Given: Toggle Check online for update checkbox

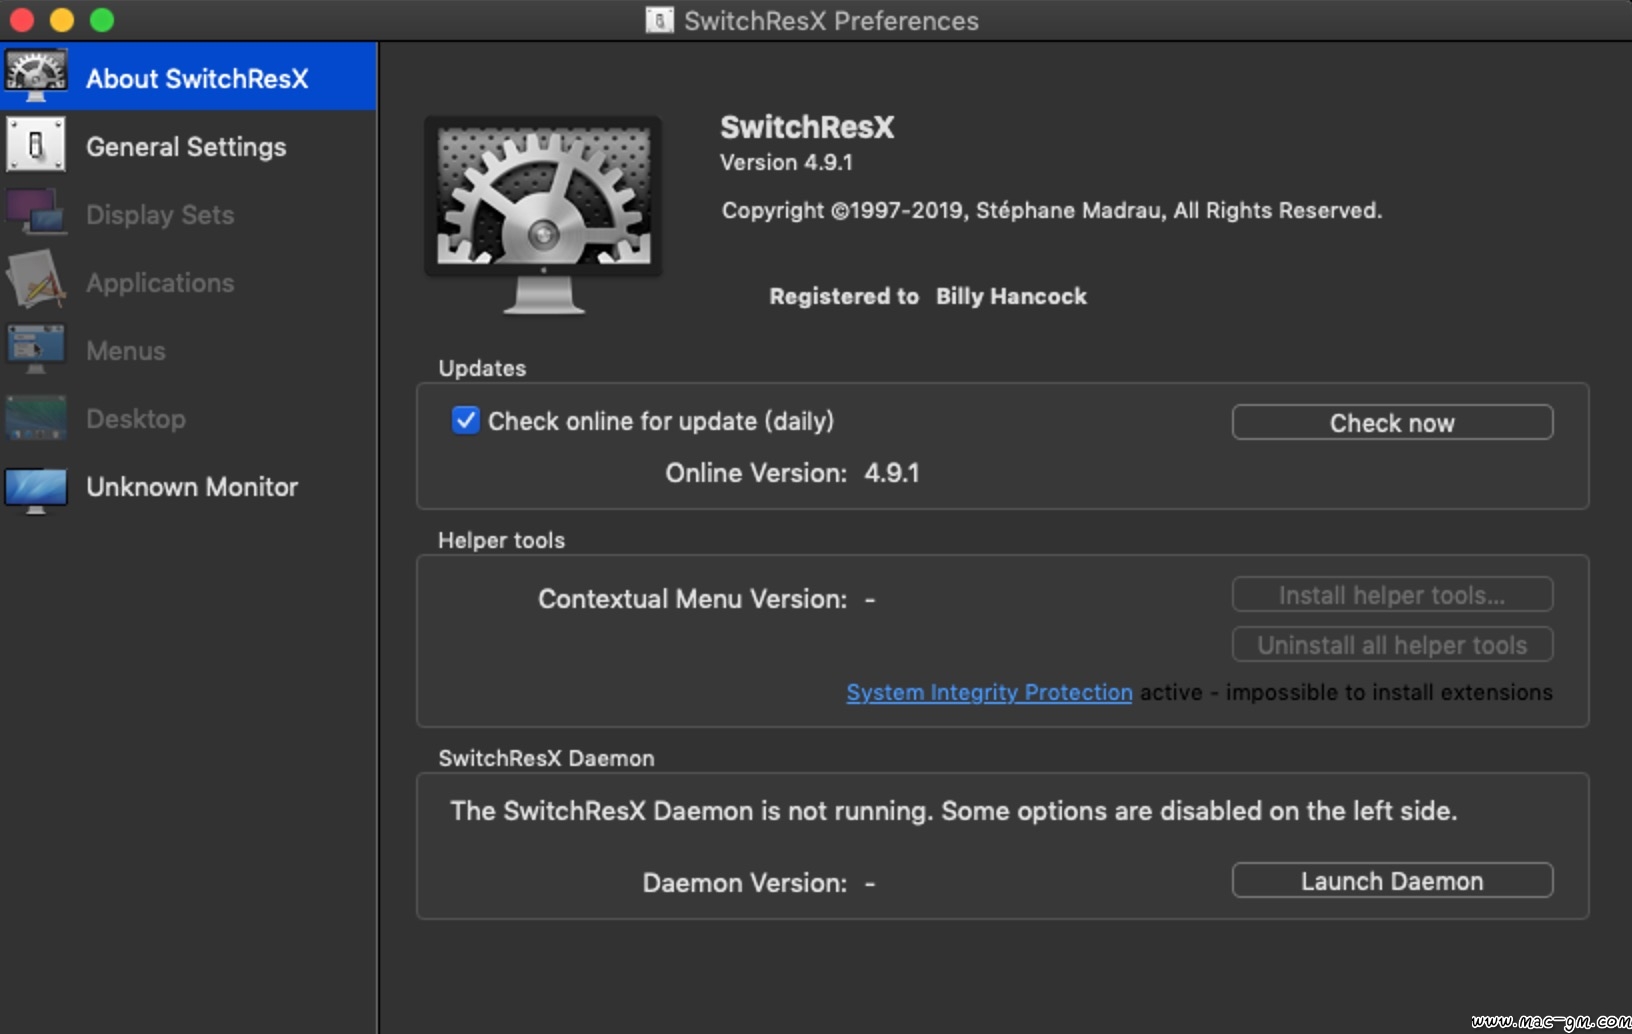Looking at the screenshot, I should click(465, 420).
